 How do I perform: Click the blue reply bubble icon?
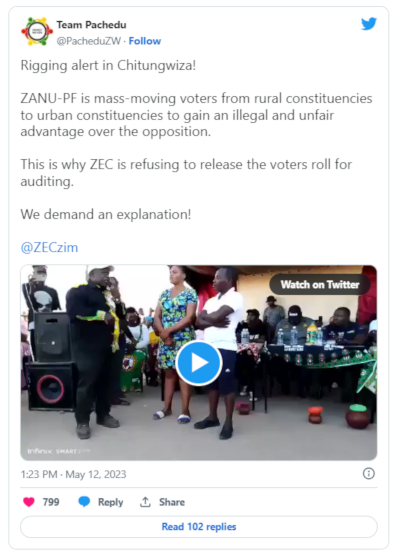[84, 502]
